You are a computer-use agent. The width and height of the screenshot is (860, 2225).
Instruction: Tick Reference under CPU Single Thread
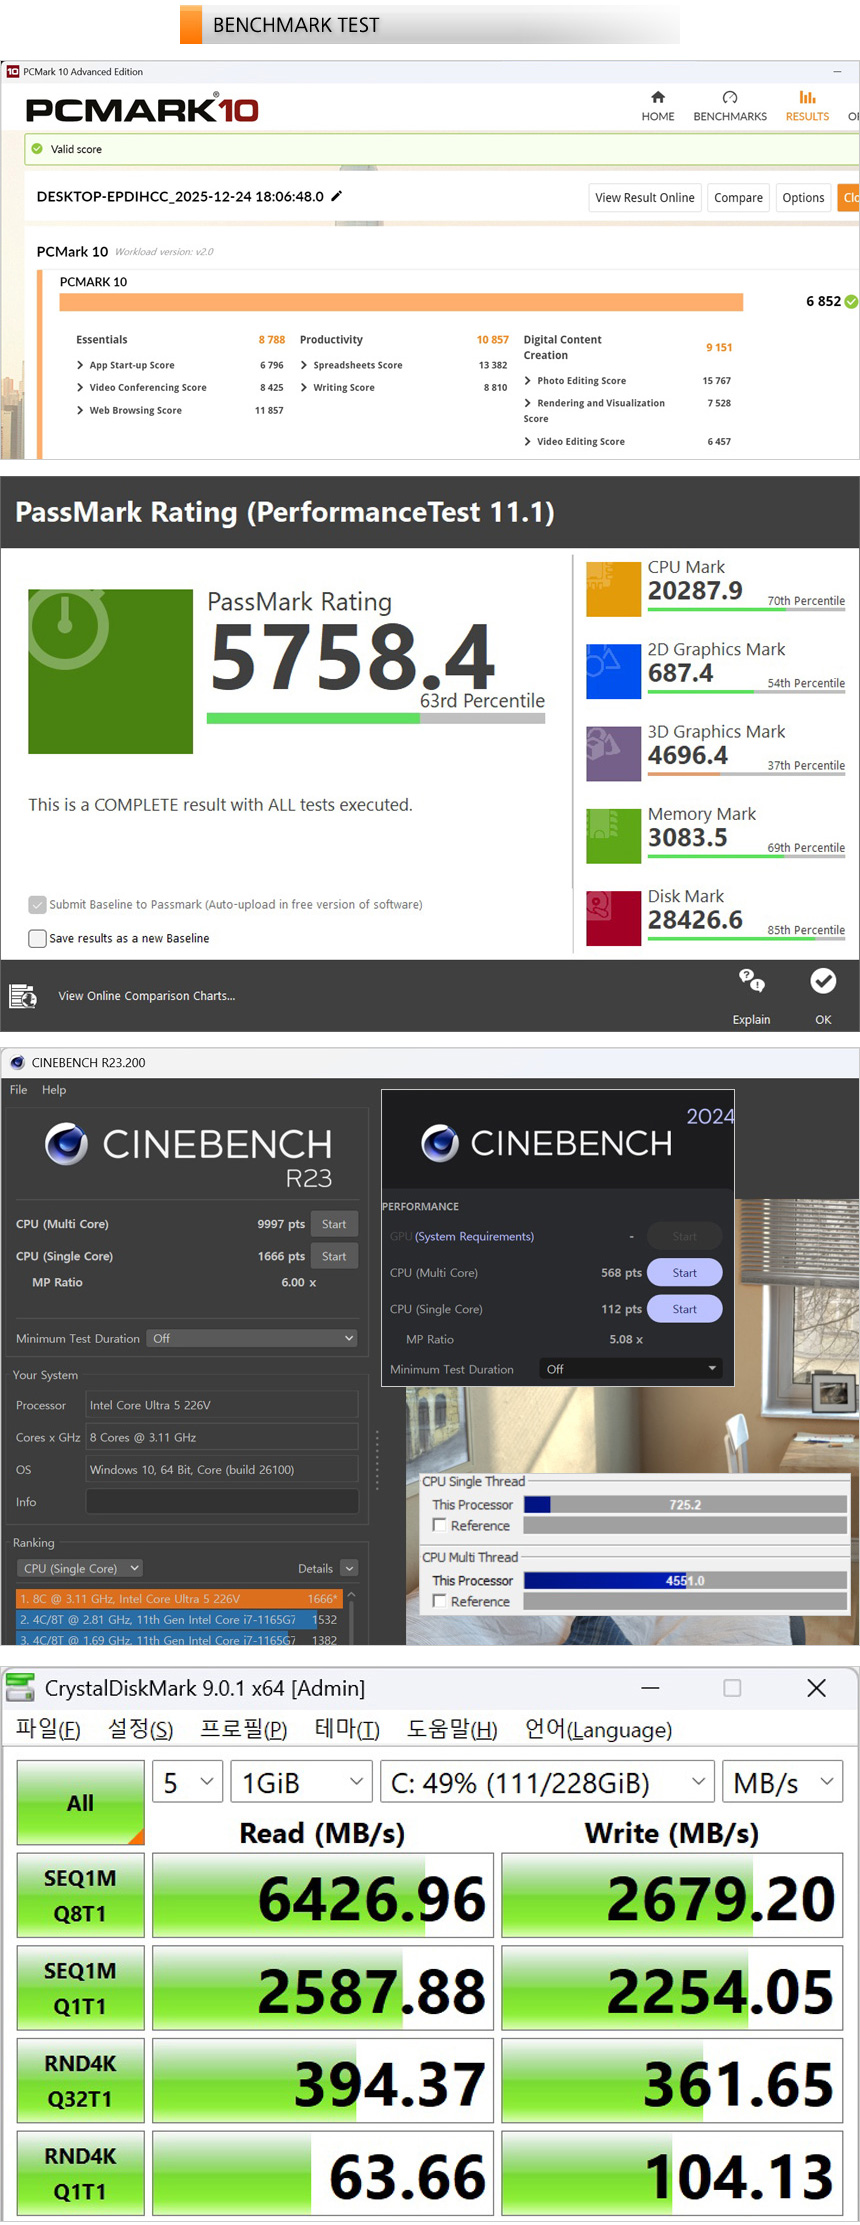(x=439, y=1525)
